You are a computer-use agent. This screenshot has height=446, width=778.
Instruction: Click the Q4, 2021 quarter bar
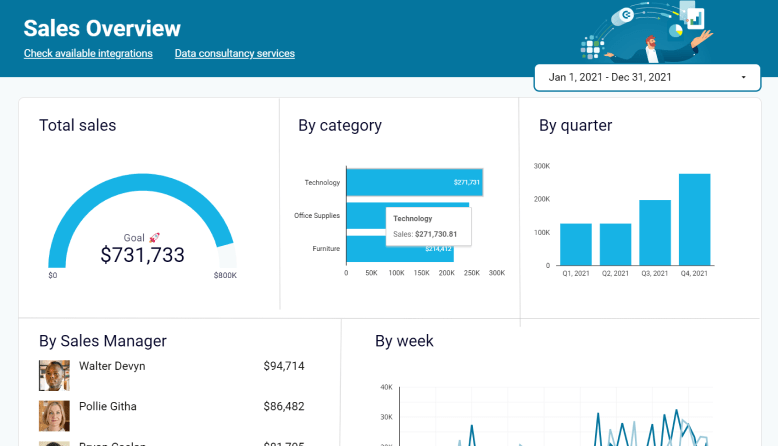[x=695, y=219]
